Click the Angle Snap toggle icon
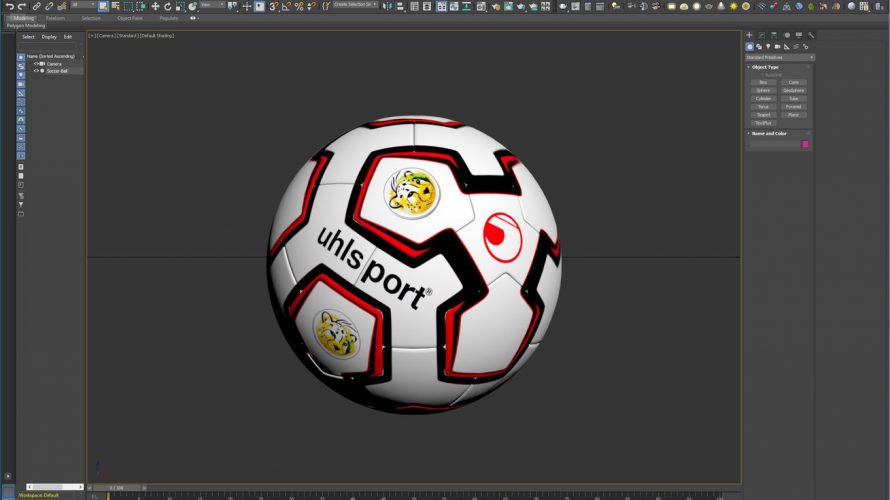This screenshot has width=890, height=500. [x=285, y=6]
